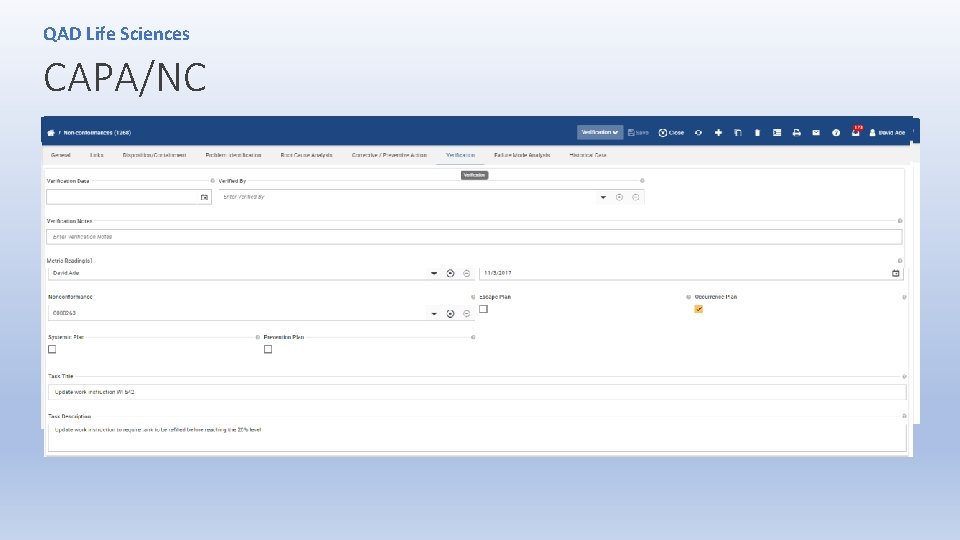This screenshot has width=960, height=540.
Task: Click the minus icon in David Ade row
Action: click(x=467, y=273)
